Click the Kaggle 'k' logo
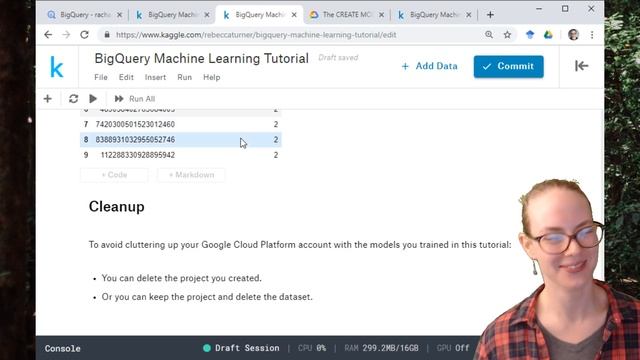640x360 pixels. pos(57,67)
